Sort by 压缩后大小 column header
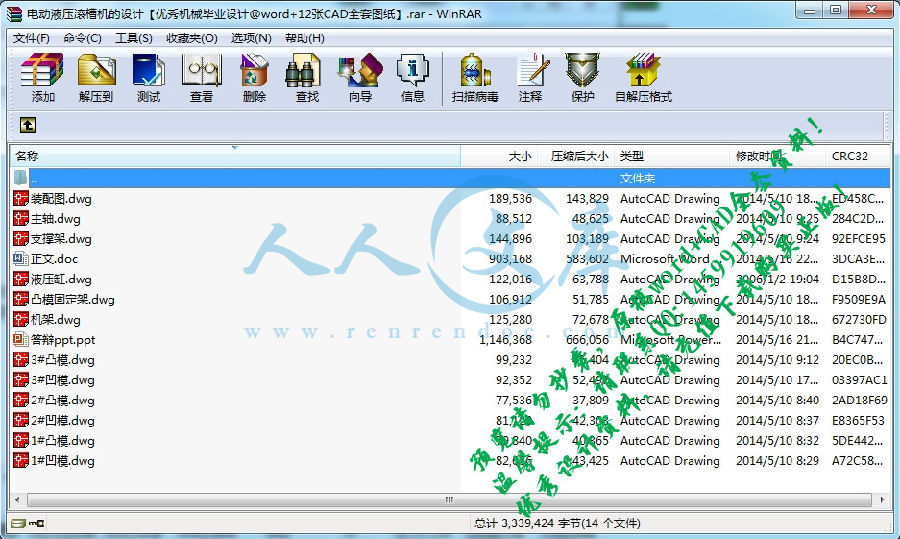 576,156
